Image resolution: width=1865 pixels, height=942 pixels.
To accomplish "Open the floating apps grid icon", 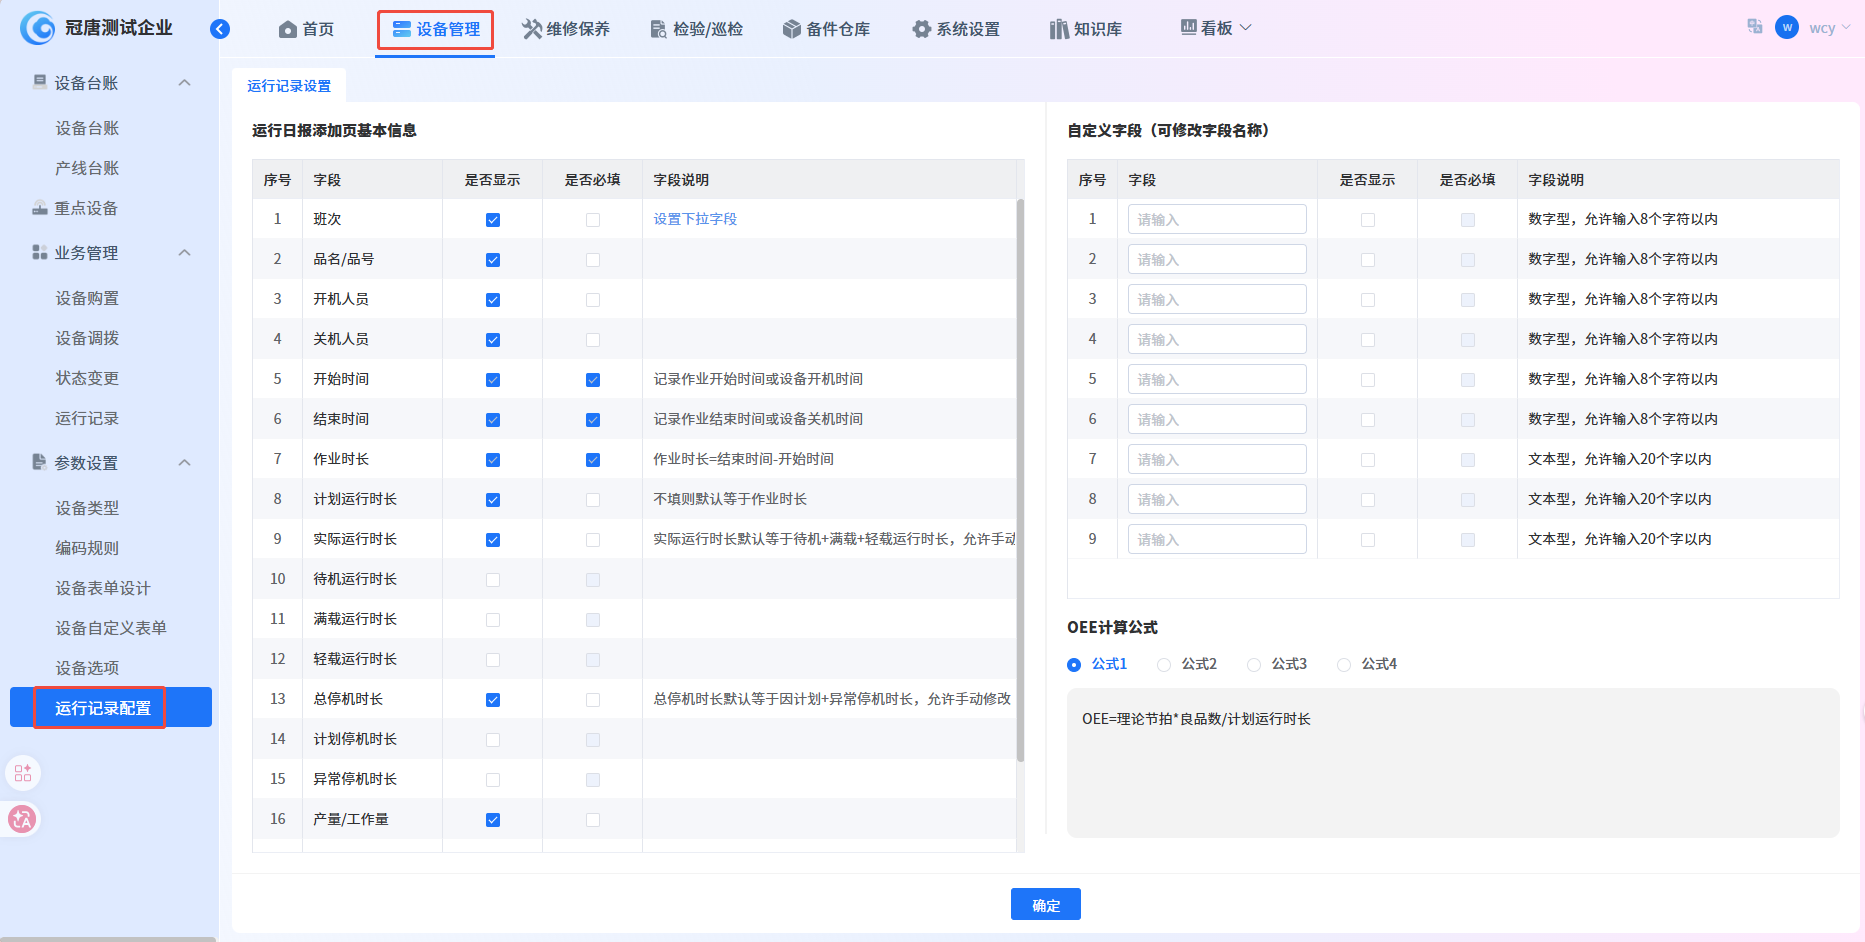I will pos(23,773).
